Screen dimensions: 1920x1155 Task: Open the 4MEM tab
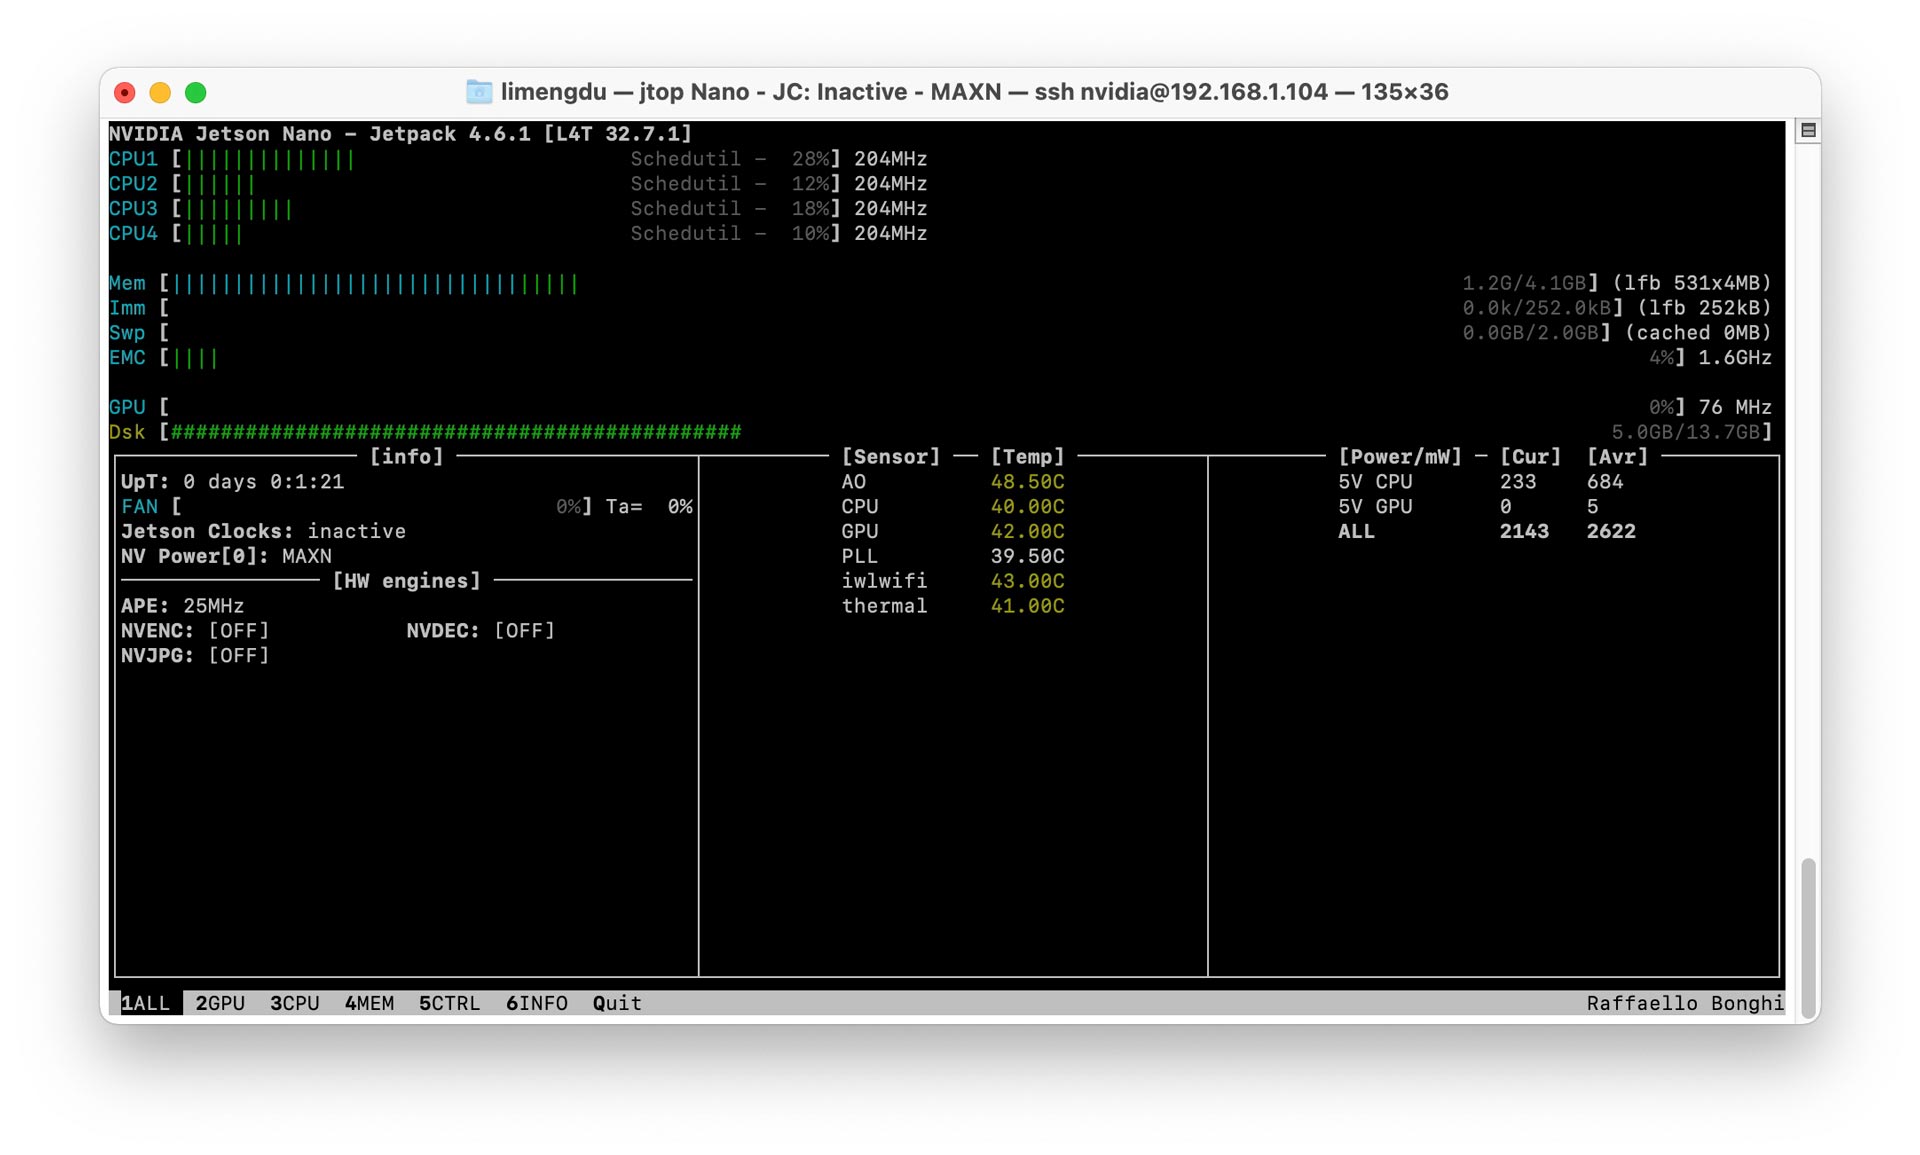369,1003
